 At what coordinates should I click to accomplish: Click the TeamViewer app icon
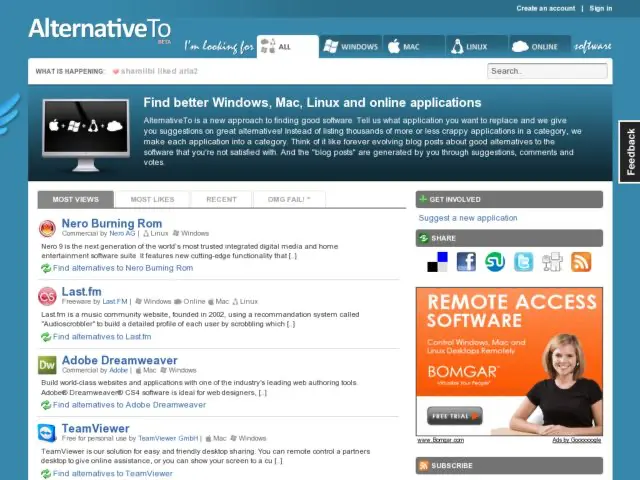point(47,433)
